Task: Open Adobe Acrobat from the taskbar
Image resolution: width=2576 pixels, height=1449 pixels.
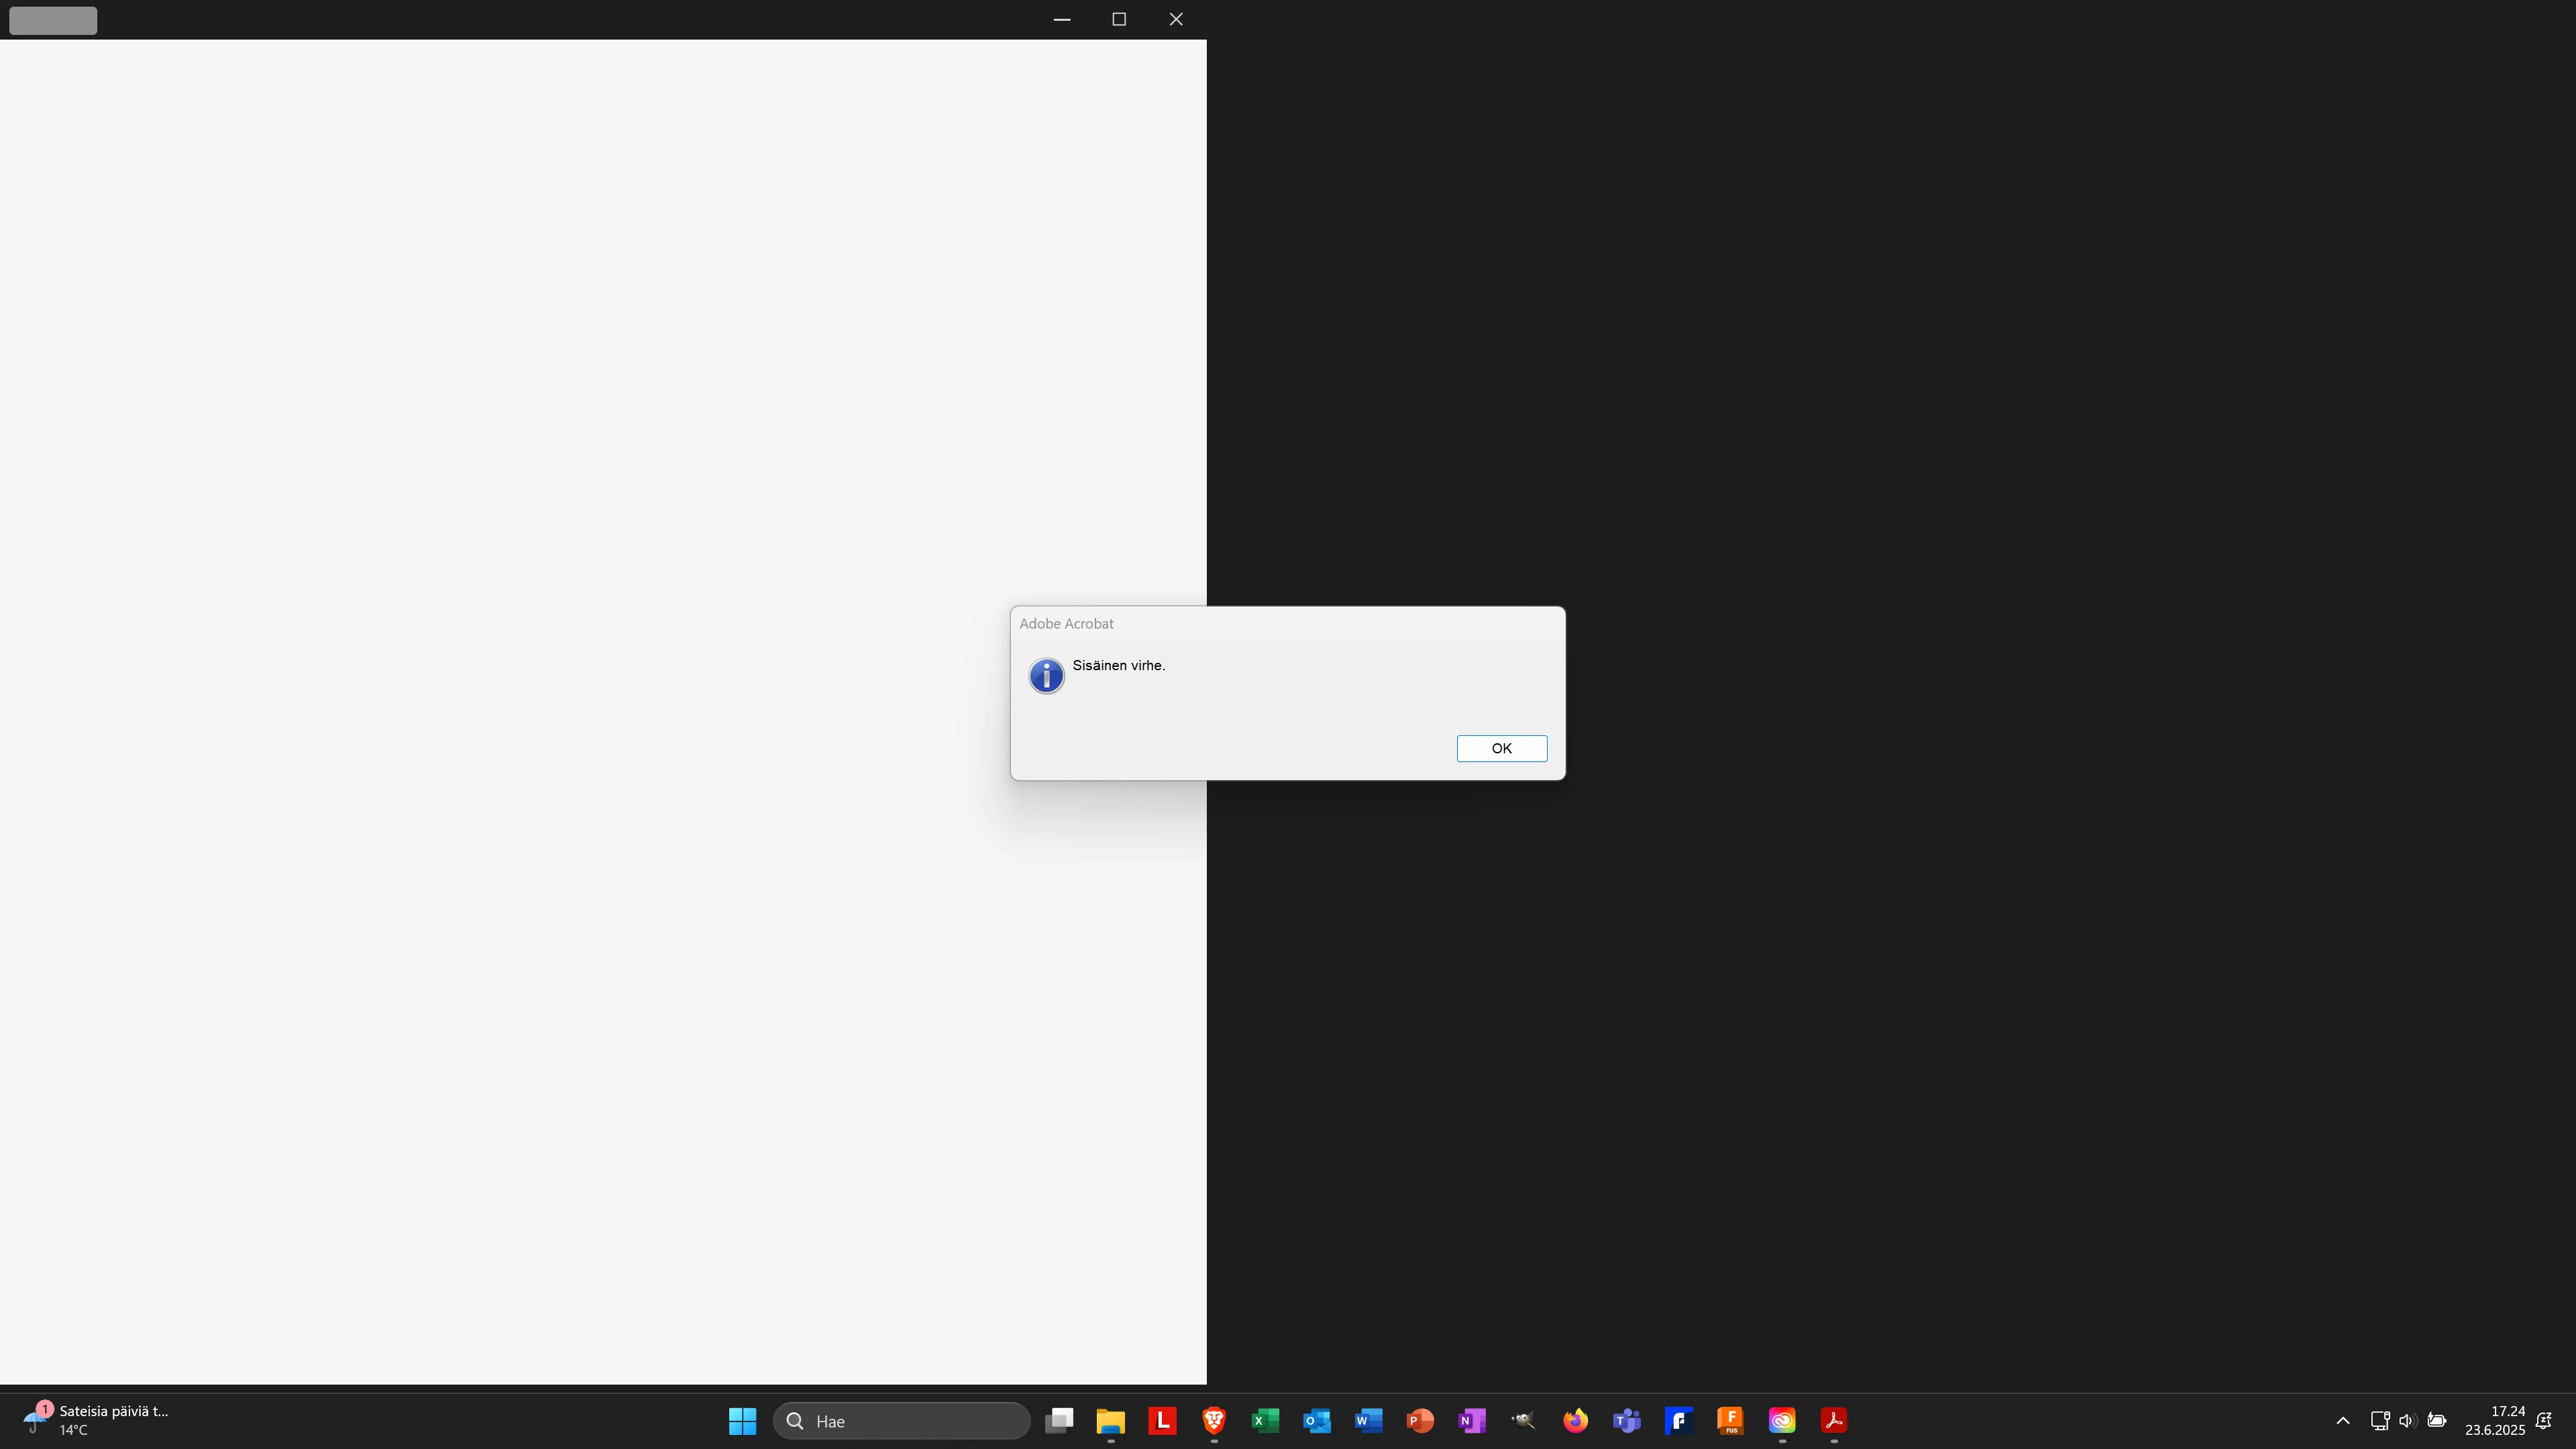Action: click(1833, 1420)
